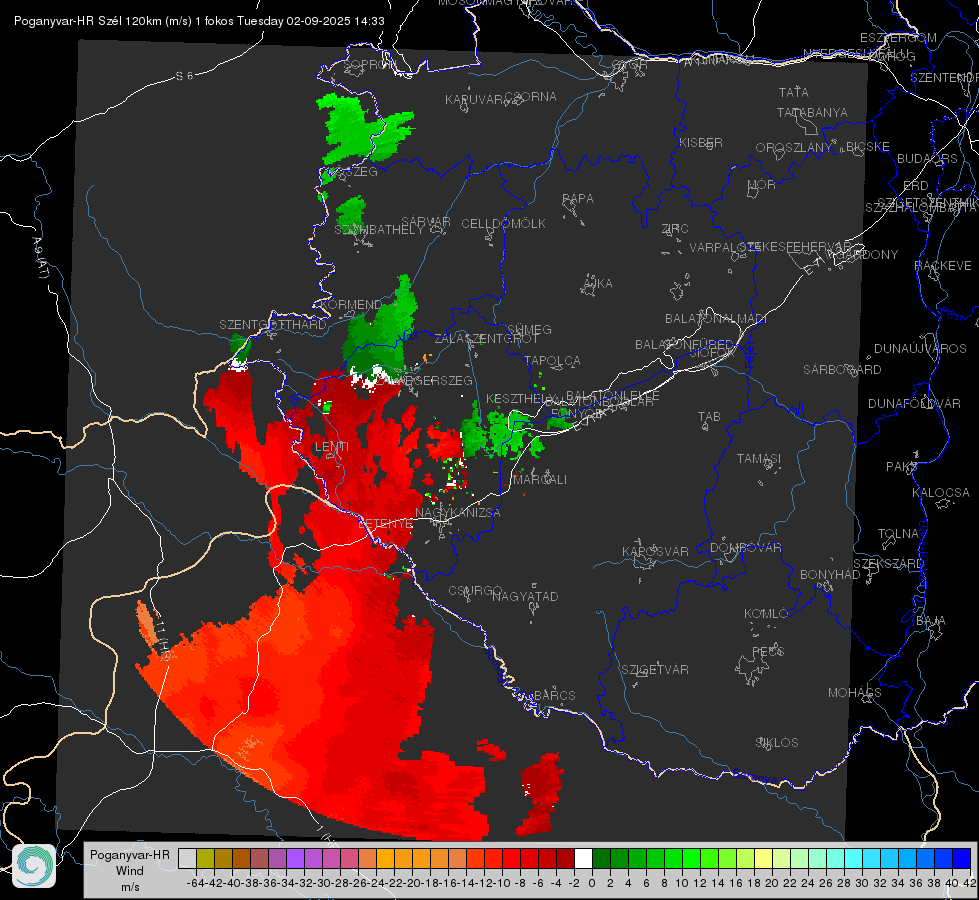The width and height of the screenshot is (979, 900).
Task: Click the 'NAGYATAD' city label
Action: tap(525, 596)
